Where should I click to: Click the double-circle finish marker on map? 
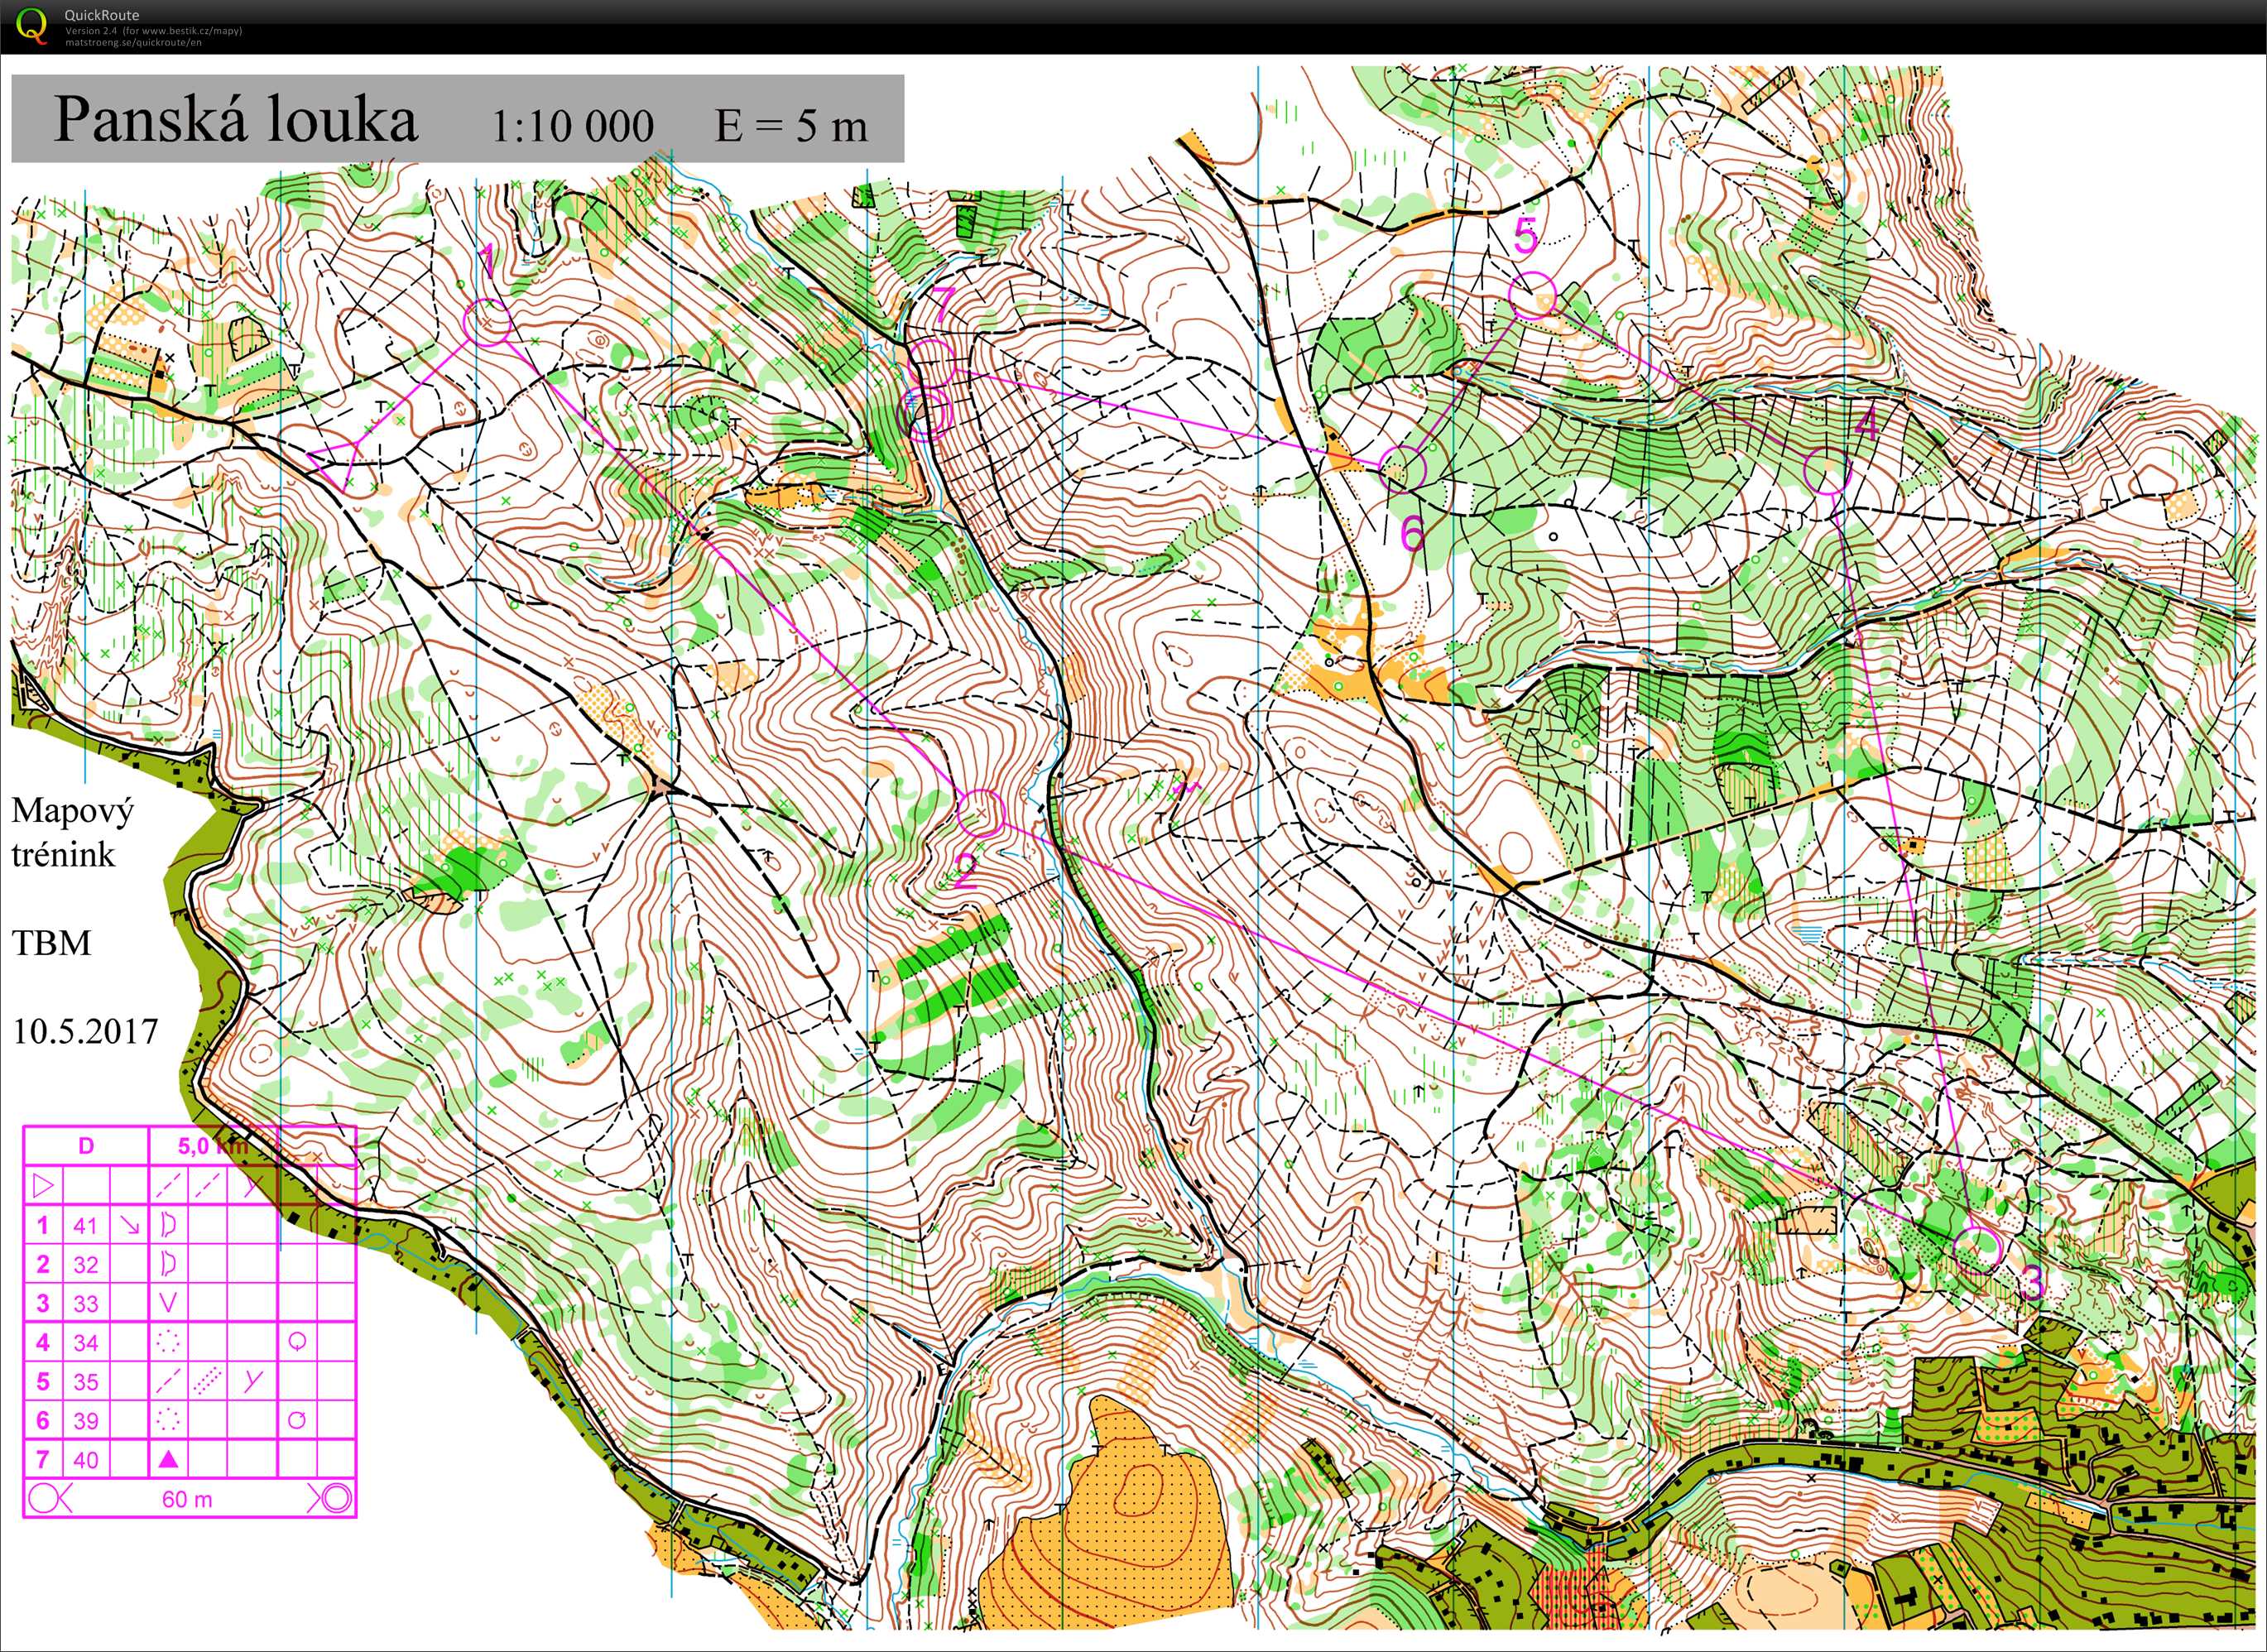click(925, 414)
